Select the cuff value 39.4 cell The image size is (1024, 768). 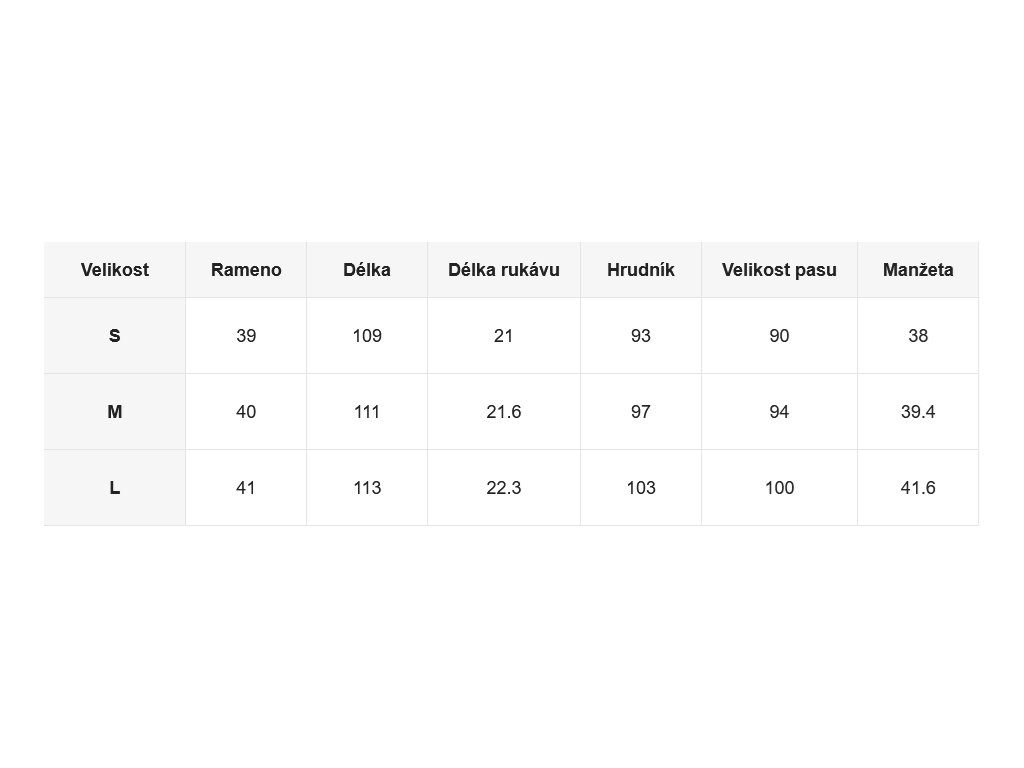tap(918, 411)
